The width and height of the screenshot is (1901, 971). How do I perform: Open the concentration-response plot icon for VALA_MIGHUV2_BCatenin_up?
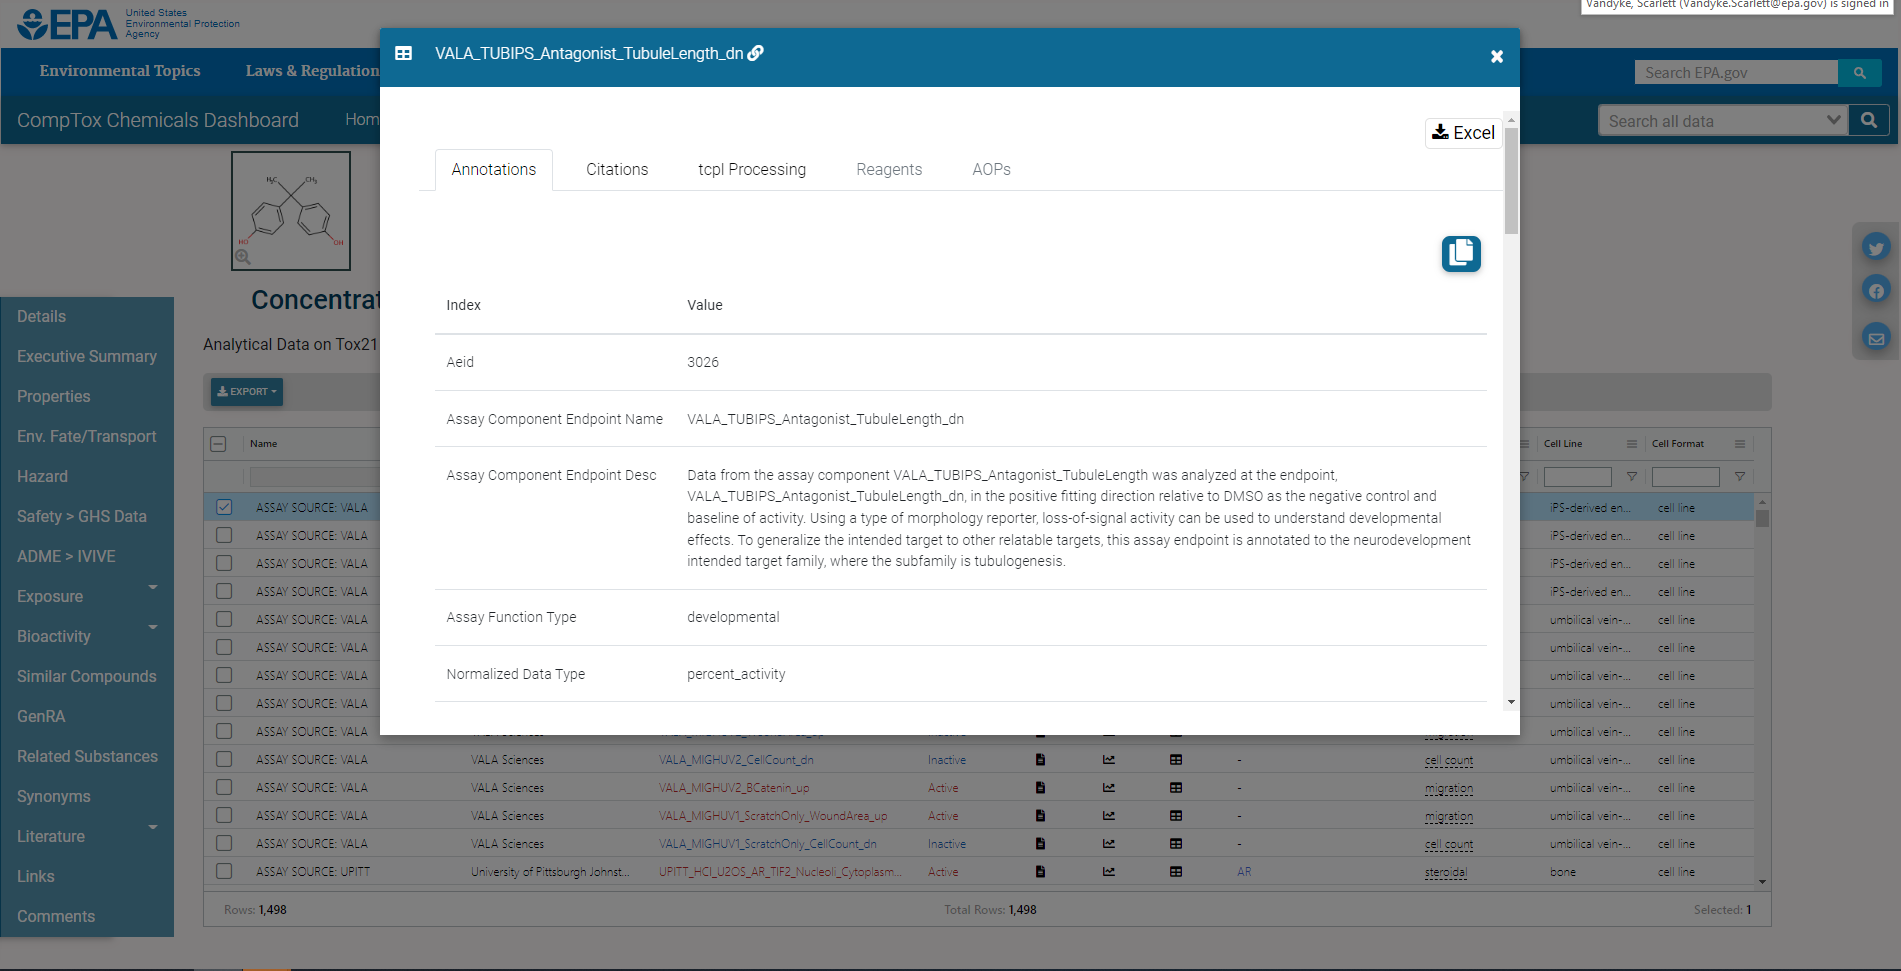1108,787
